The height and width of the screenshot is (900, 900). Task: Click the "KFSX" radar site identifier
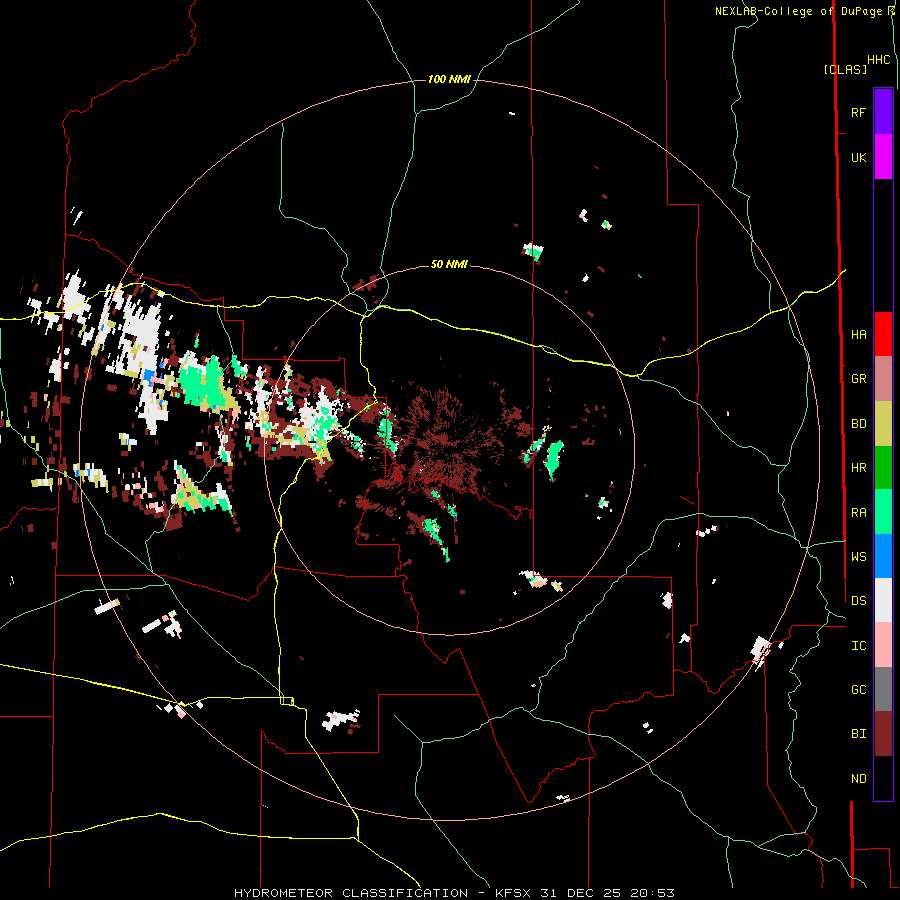[514, 893]
